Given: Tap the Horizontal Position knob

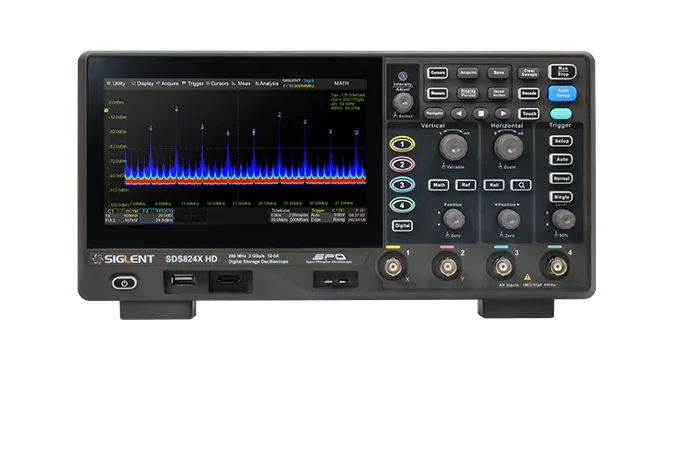Looking at the screenshot, I should (509, 219).
